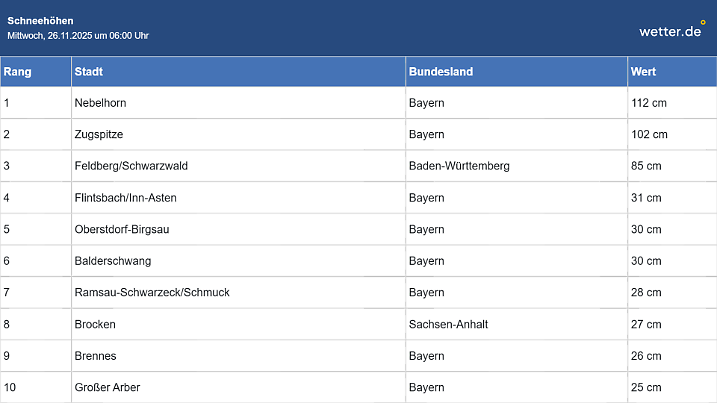Select the date line Mittwoch, 26.11.2025

78,36
